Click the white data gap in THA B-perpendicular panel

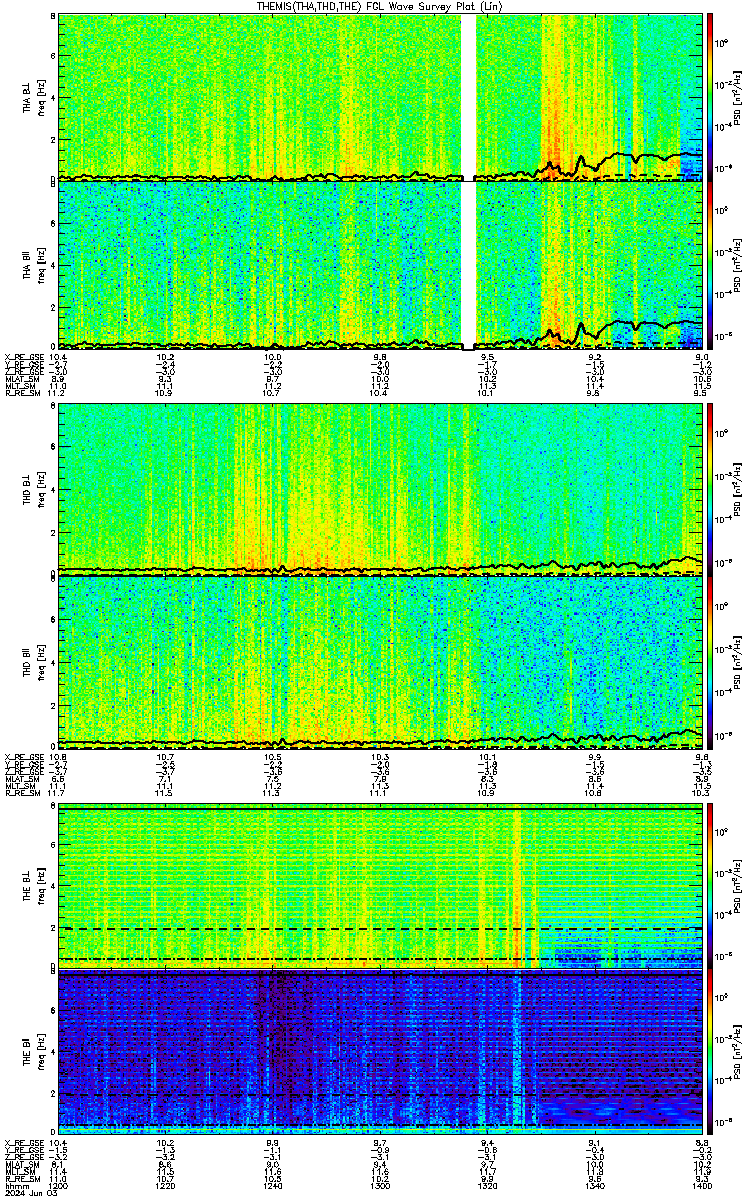(x=468, y=96)
